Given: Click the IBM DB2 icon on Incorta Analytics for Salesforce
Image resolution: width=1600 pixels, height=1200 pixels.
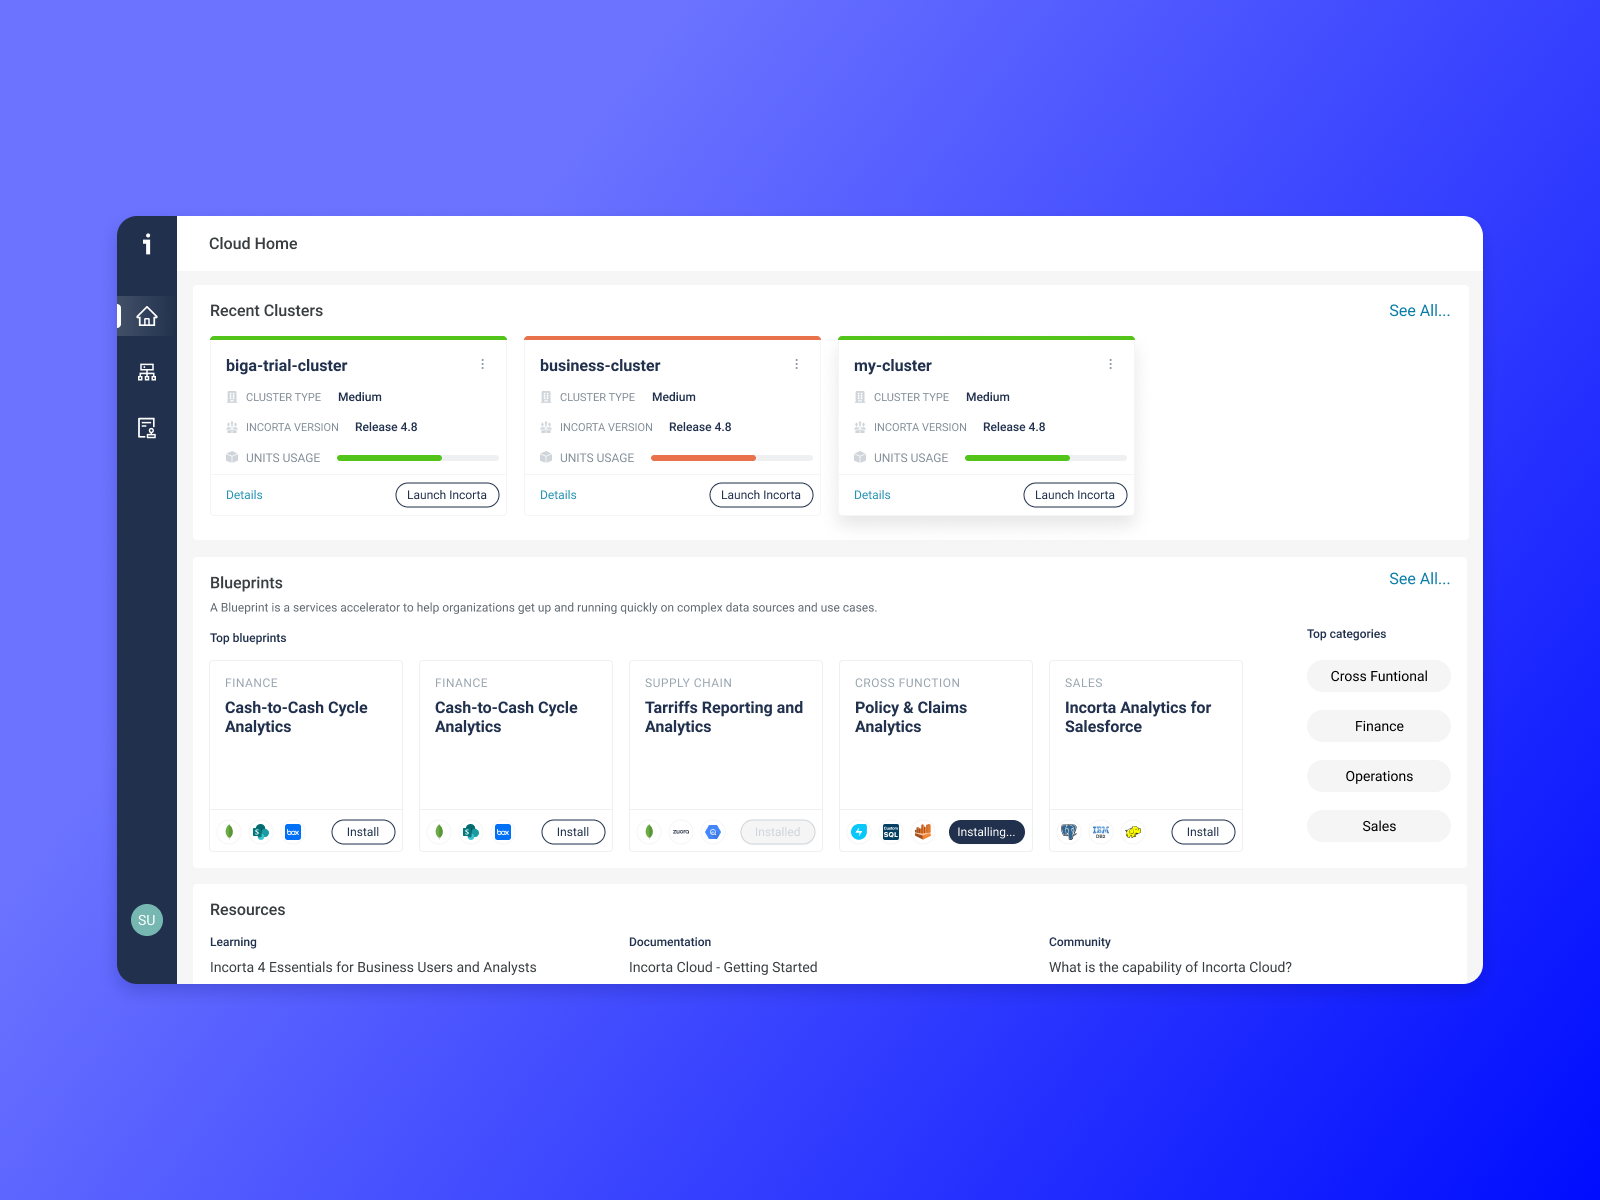Looking at the screenshot, I should [1101, 831].
